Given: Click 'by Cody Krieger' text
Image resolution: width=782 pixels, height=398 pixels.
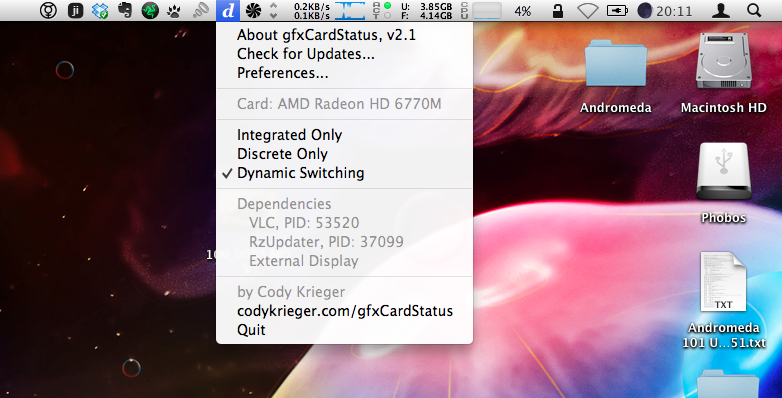Looking at the screenshot, I should 291,292.
